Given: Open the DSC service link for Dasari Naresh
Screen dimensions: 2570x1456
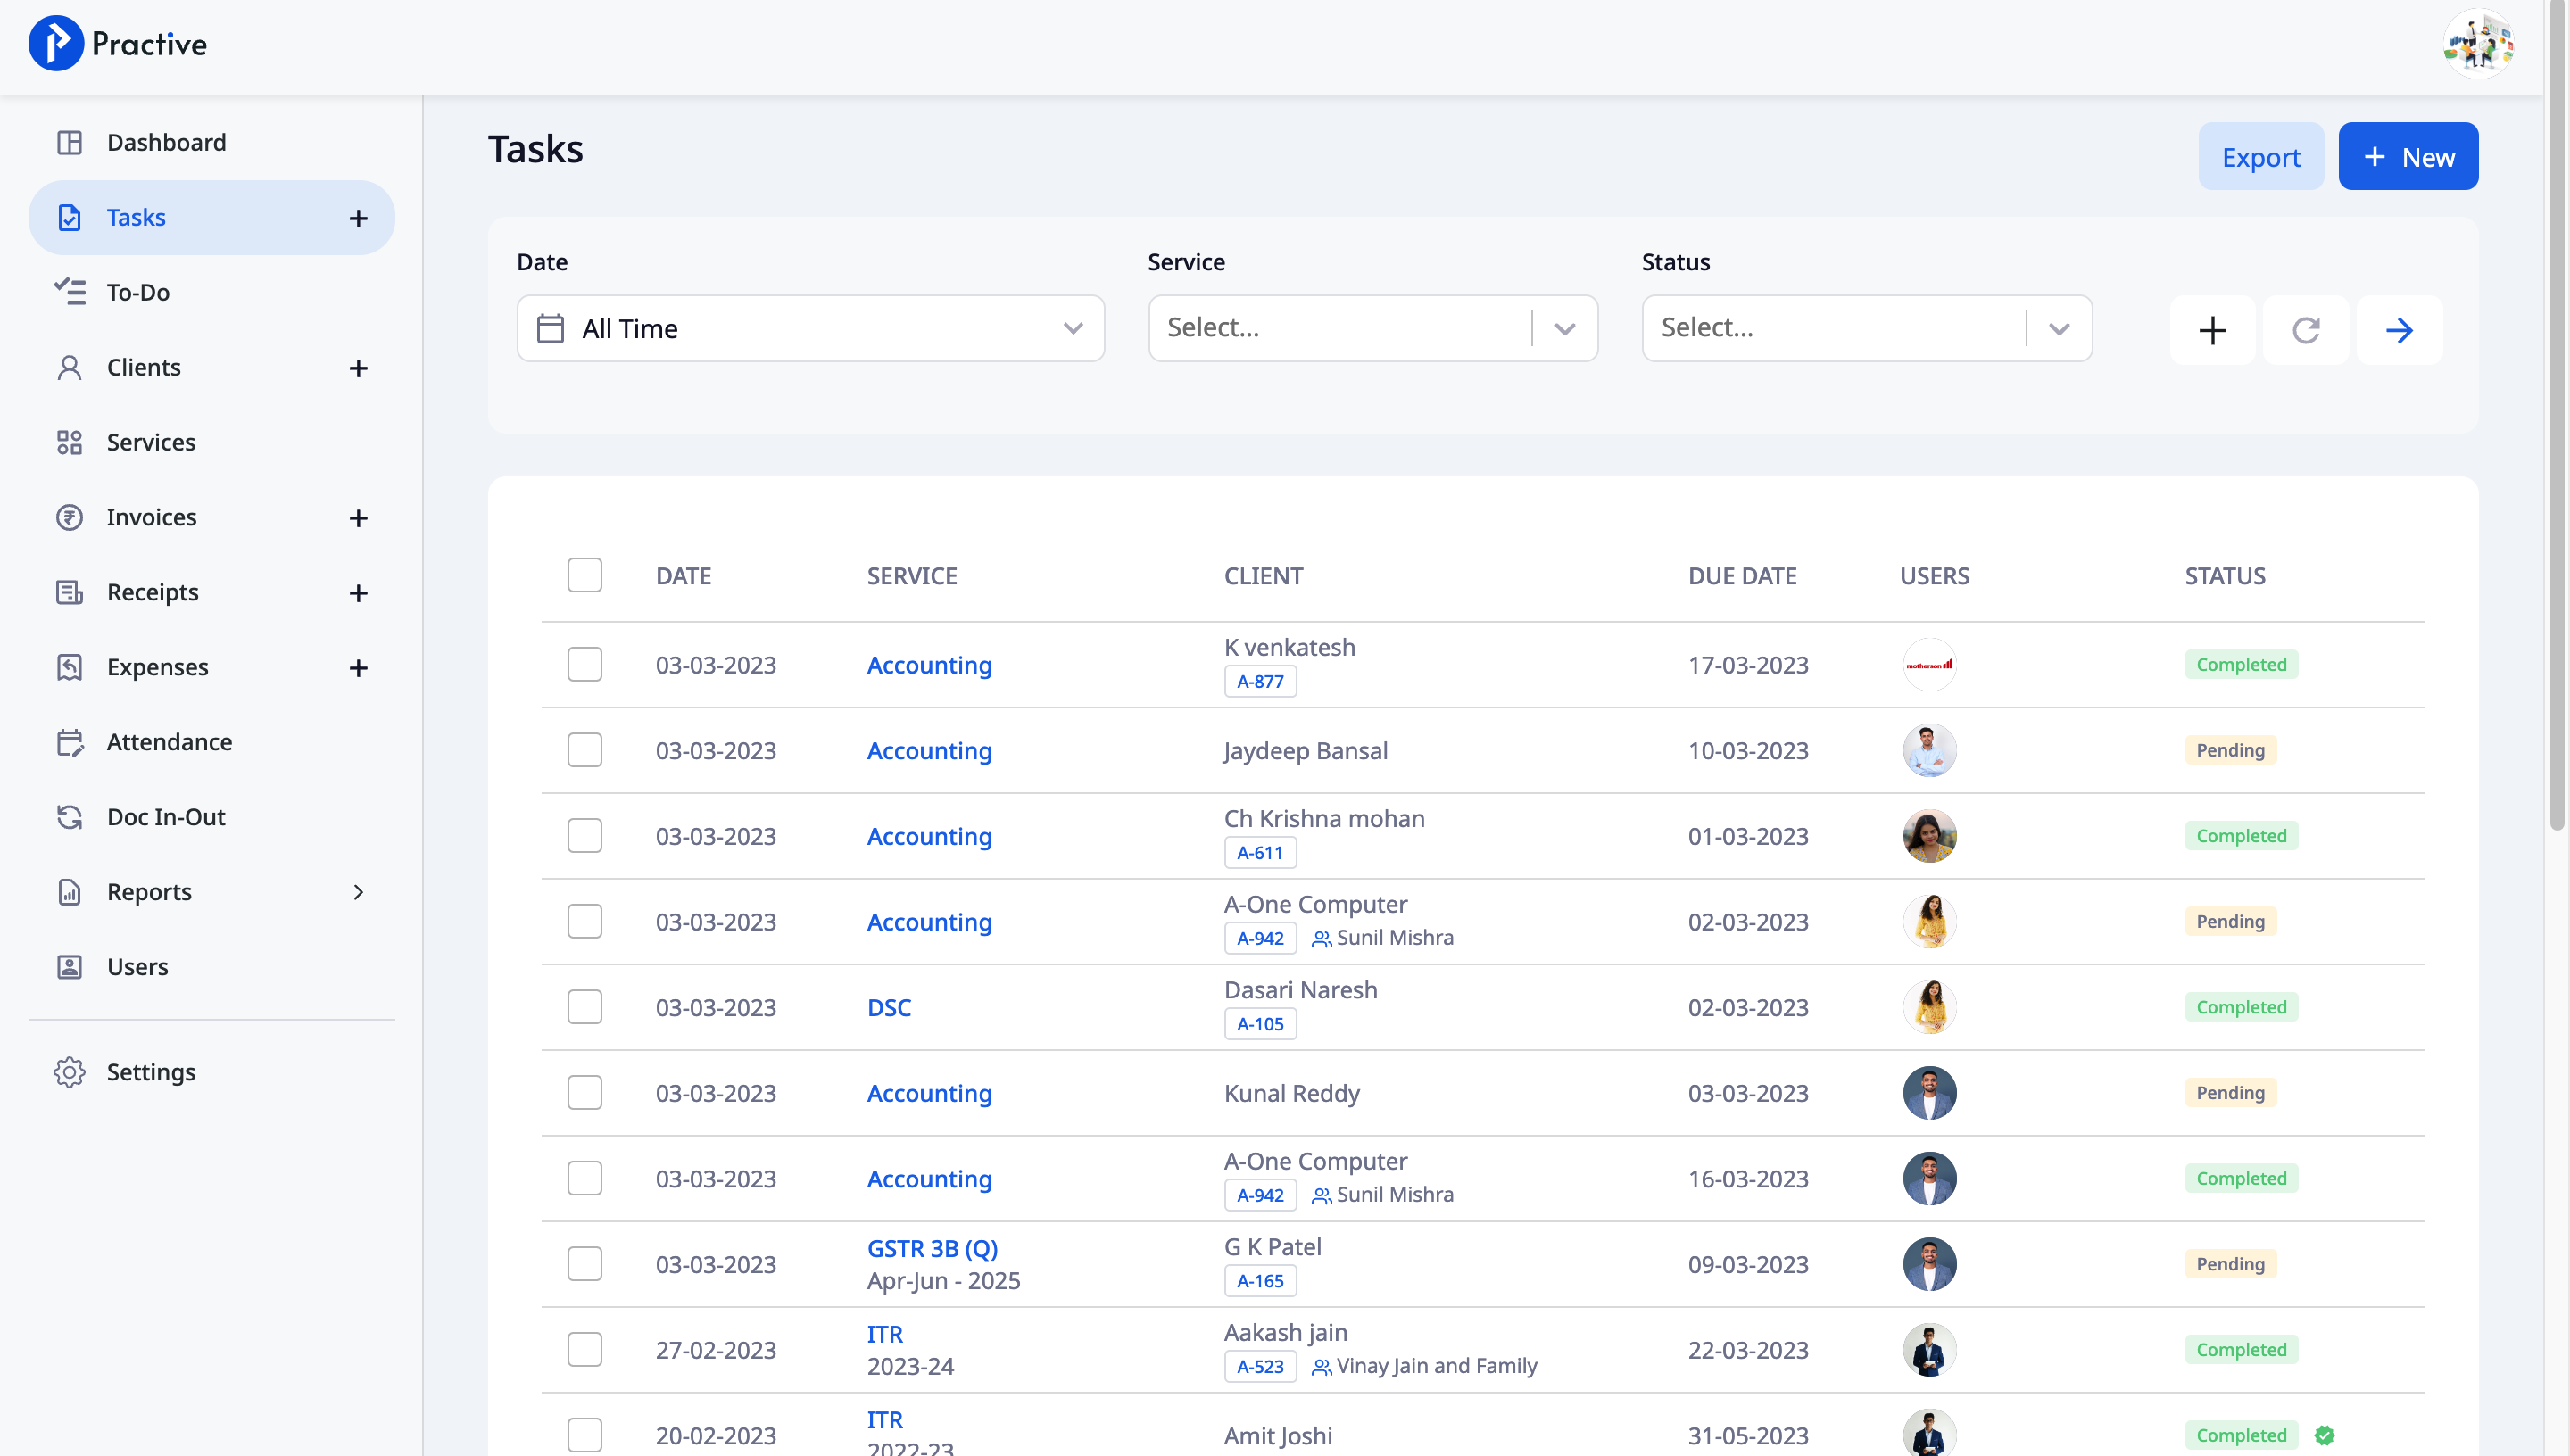Looking at the screenshot, I should click(888, 1007).
